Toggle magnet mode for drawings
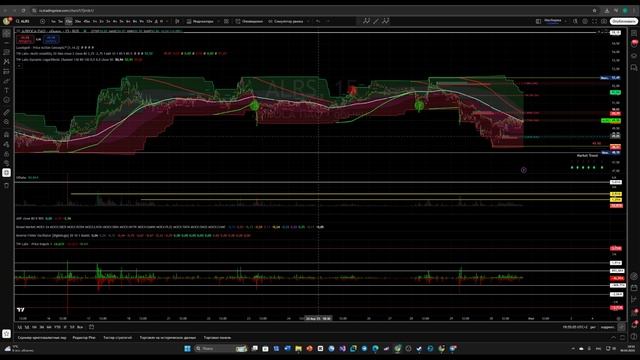Image resolution: width=640 pixels, height=360 pixels. 7,134
